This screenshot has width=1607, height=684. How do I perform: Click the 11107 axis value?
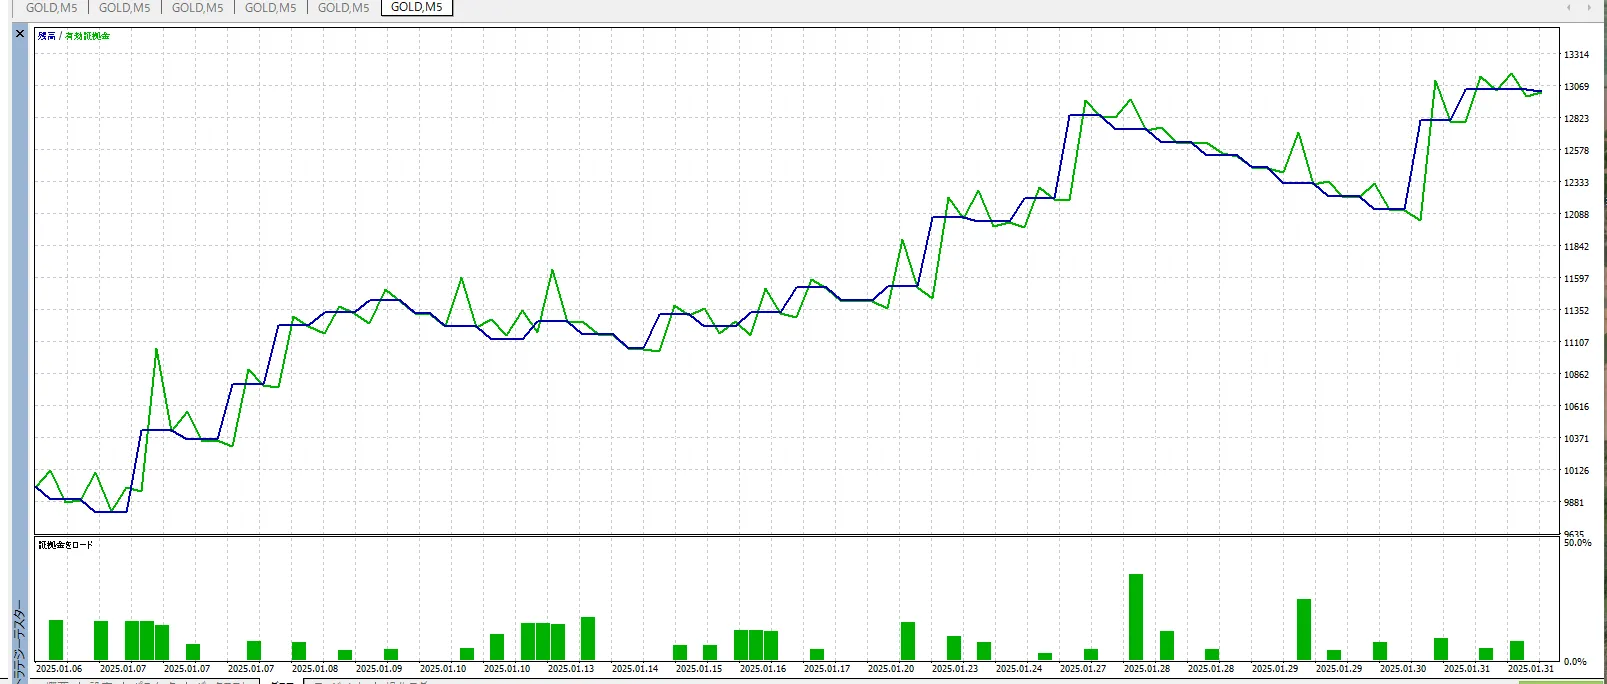[1577, 343]
